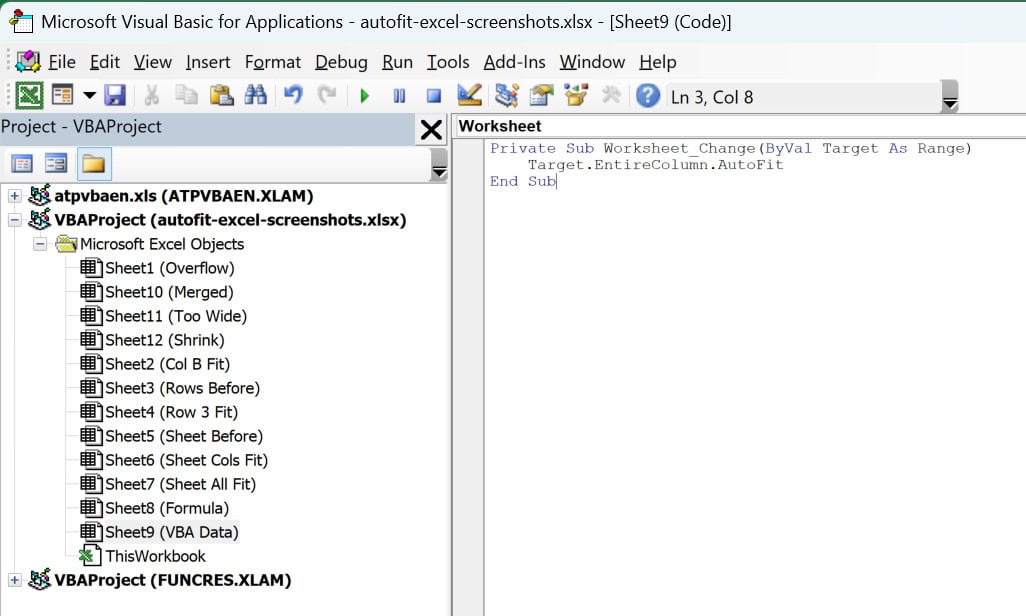Expand the VBAProject (FUNCRES.XLAM) node
1026x616 pixels.
14,580
